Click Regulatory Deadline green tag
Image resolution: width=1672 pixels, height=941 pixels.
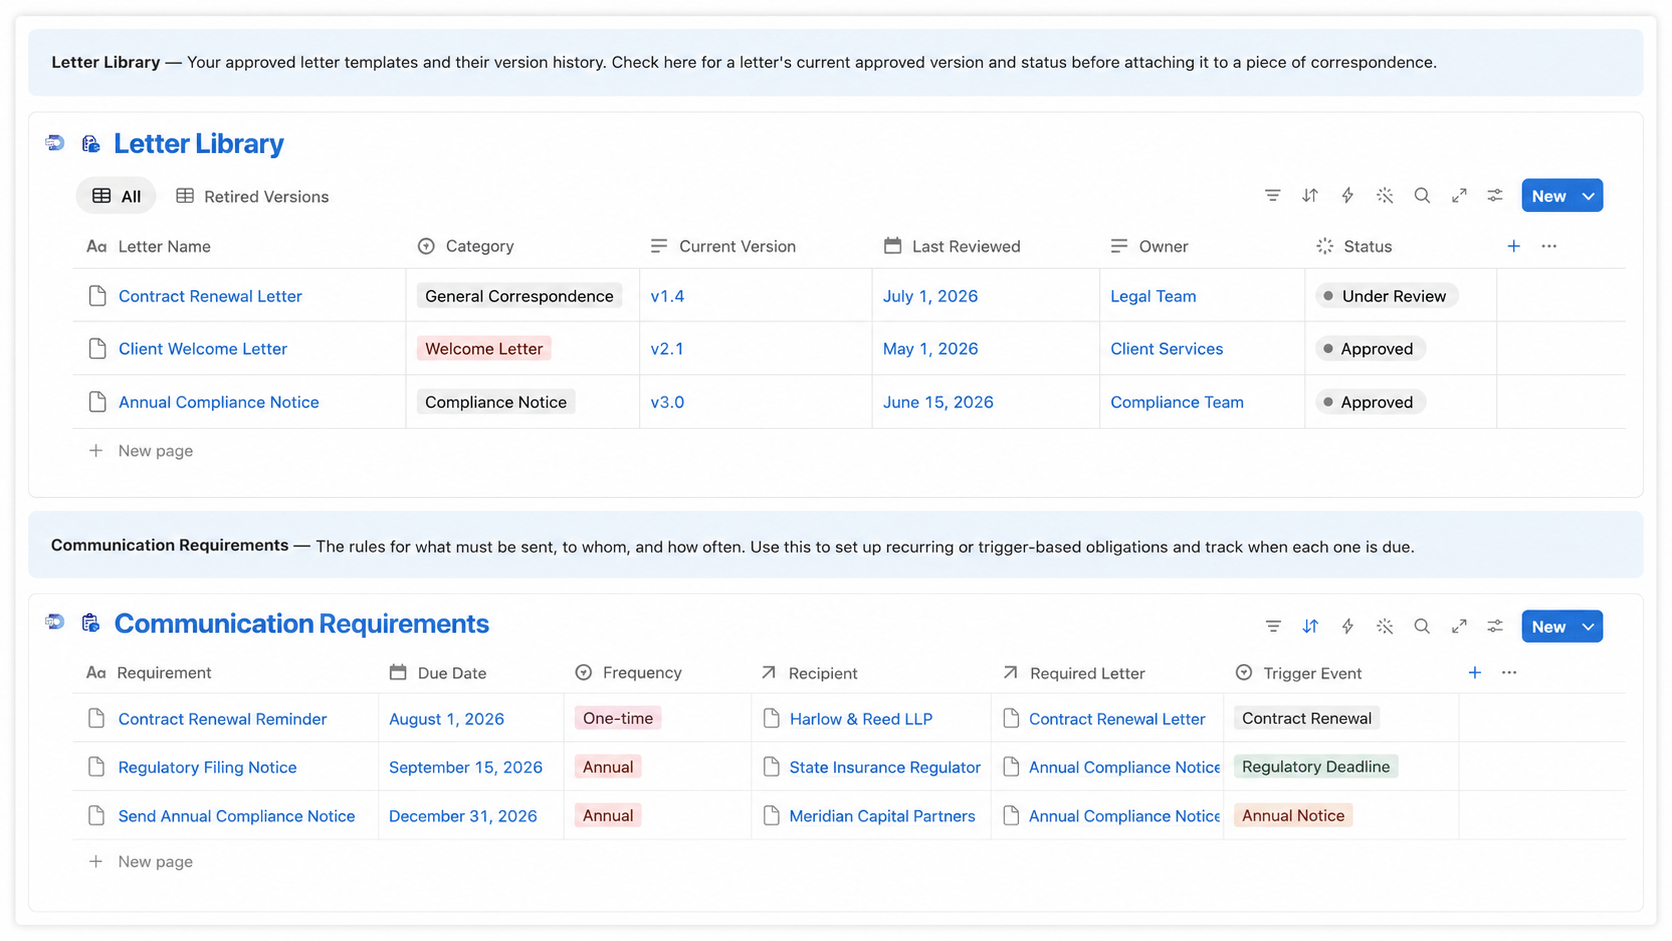click(1316, 767)
